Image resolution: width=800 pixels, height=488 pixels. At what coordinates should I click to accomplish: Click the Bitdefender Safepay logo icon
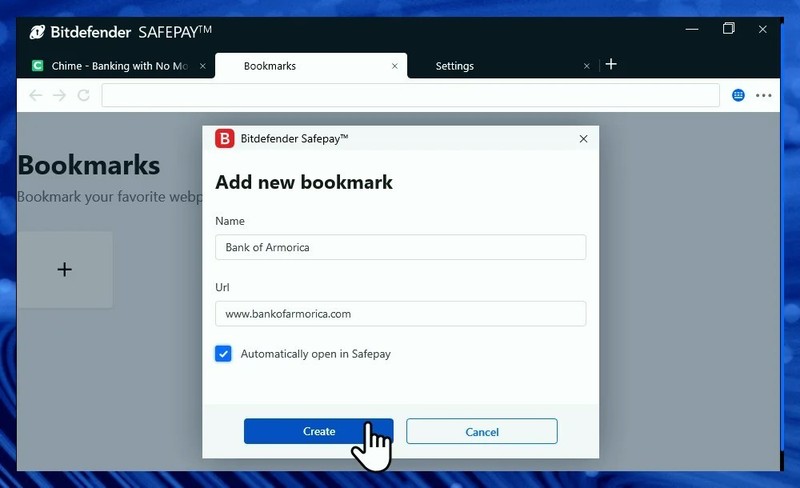[x=37, y=32]
